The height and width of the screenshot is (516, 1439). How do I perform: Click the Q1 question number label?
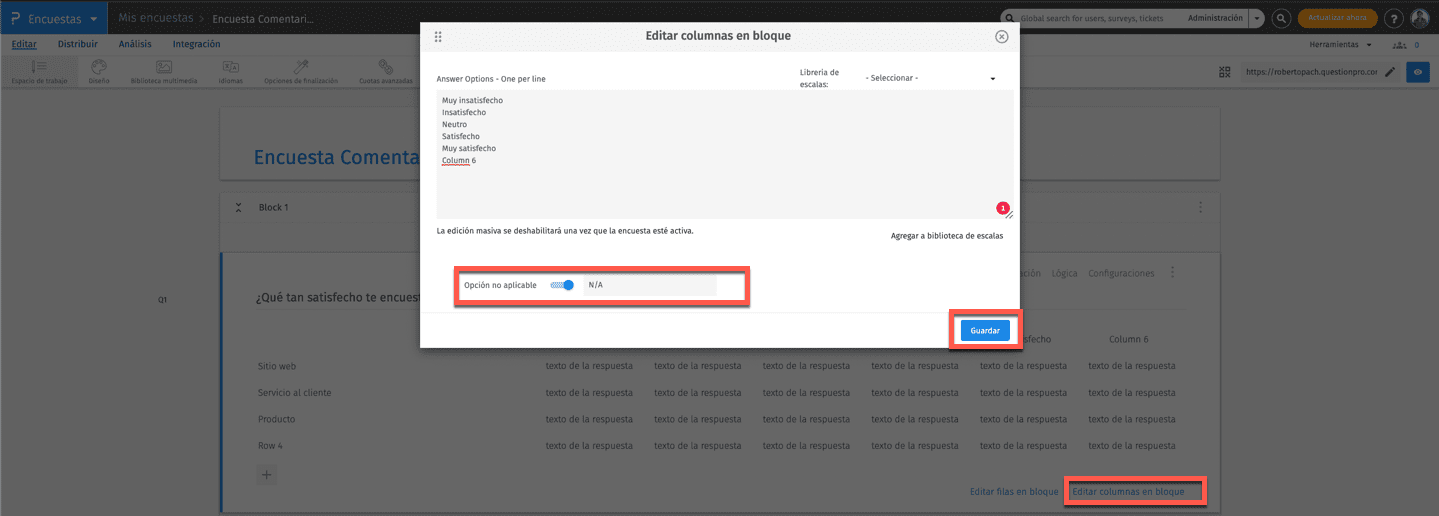point(162,299)
